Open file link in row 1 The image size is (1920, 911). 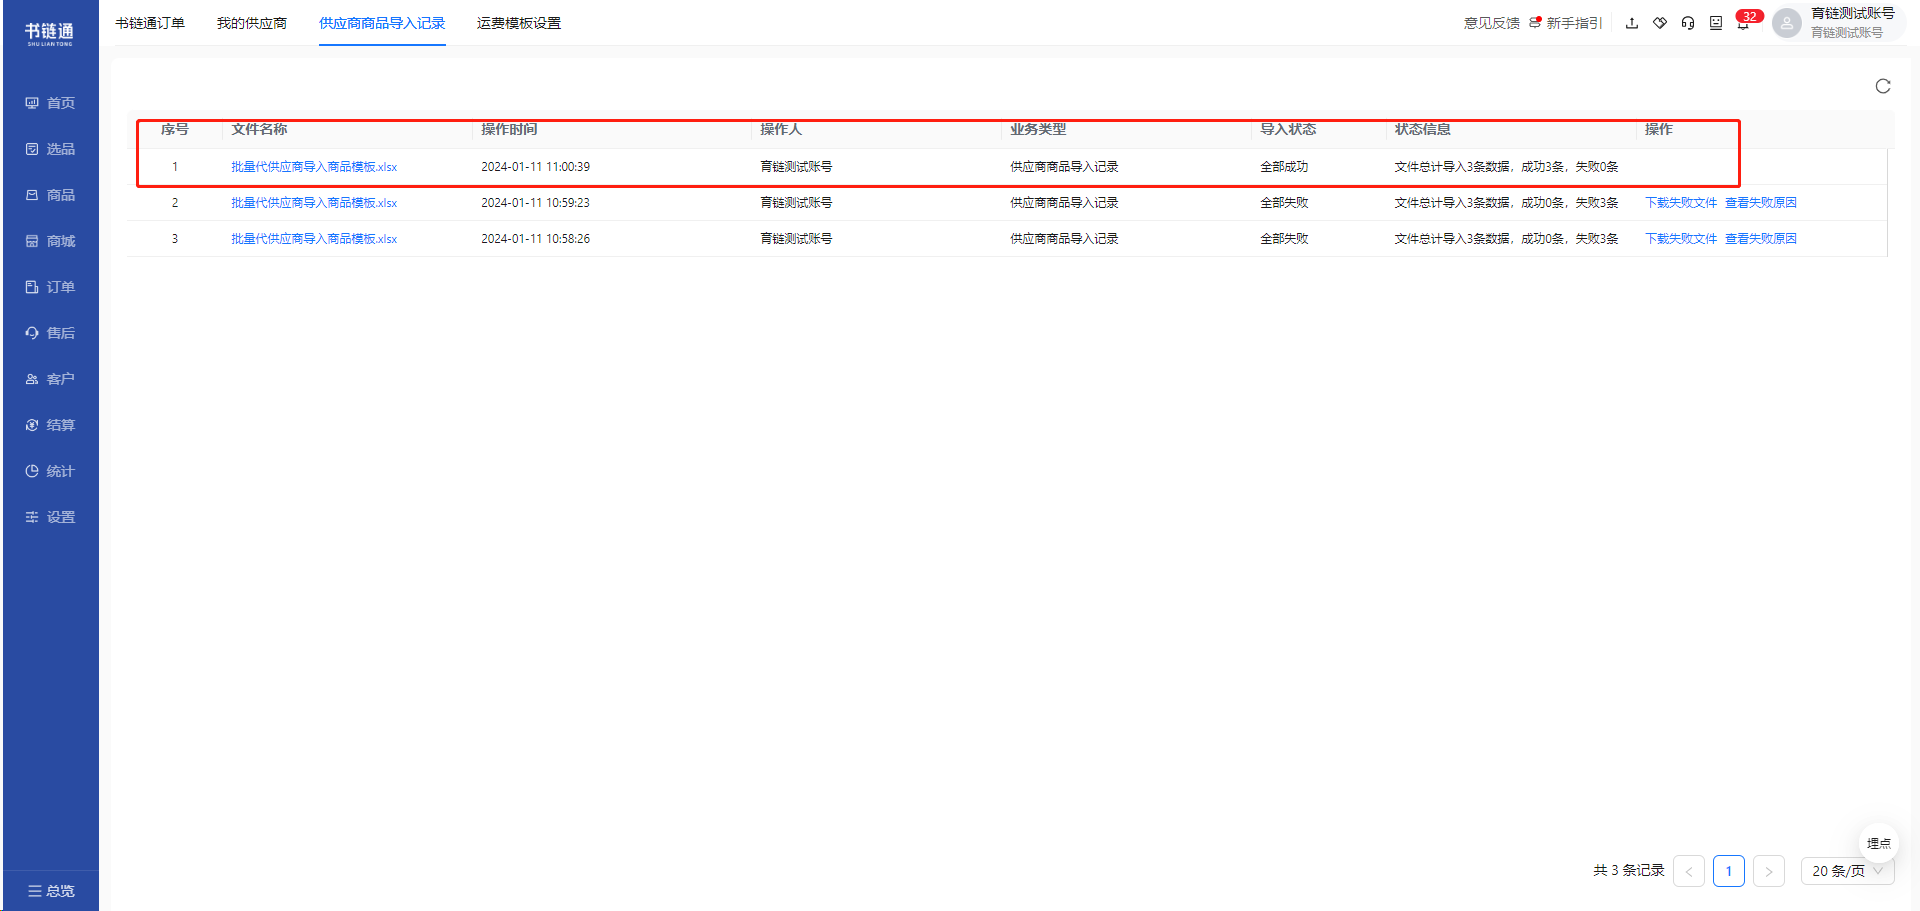pos(314,167)
